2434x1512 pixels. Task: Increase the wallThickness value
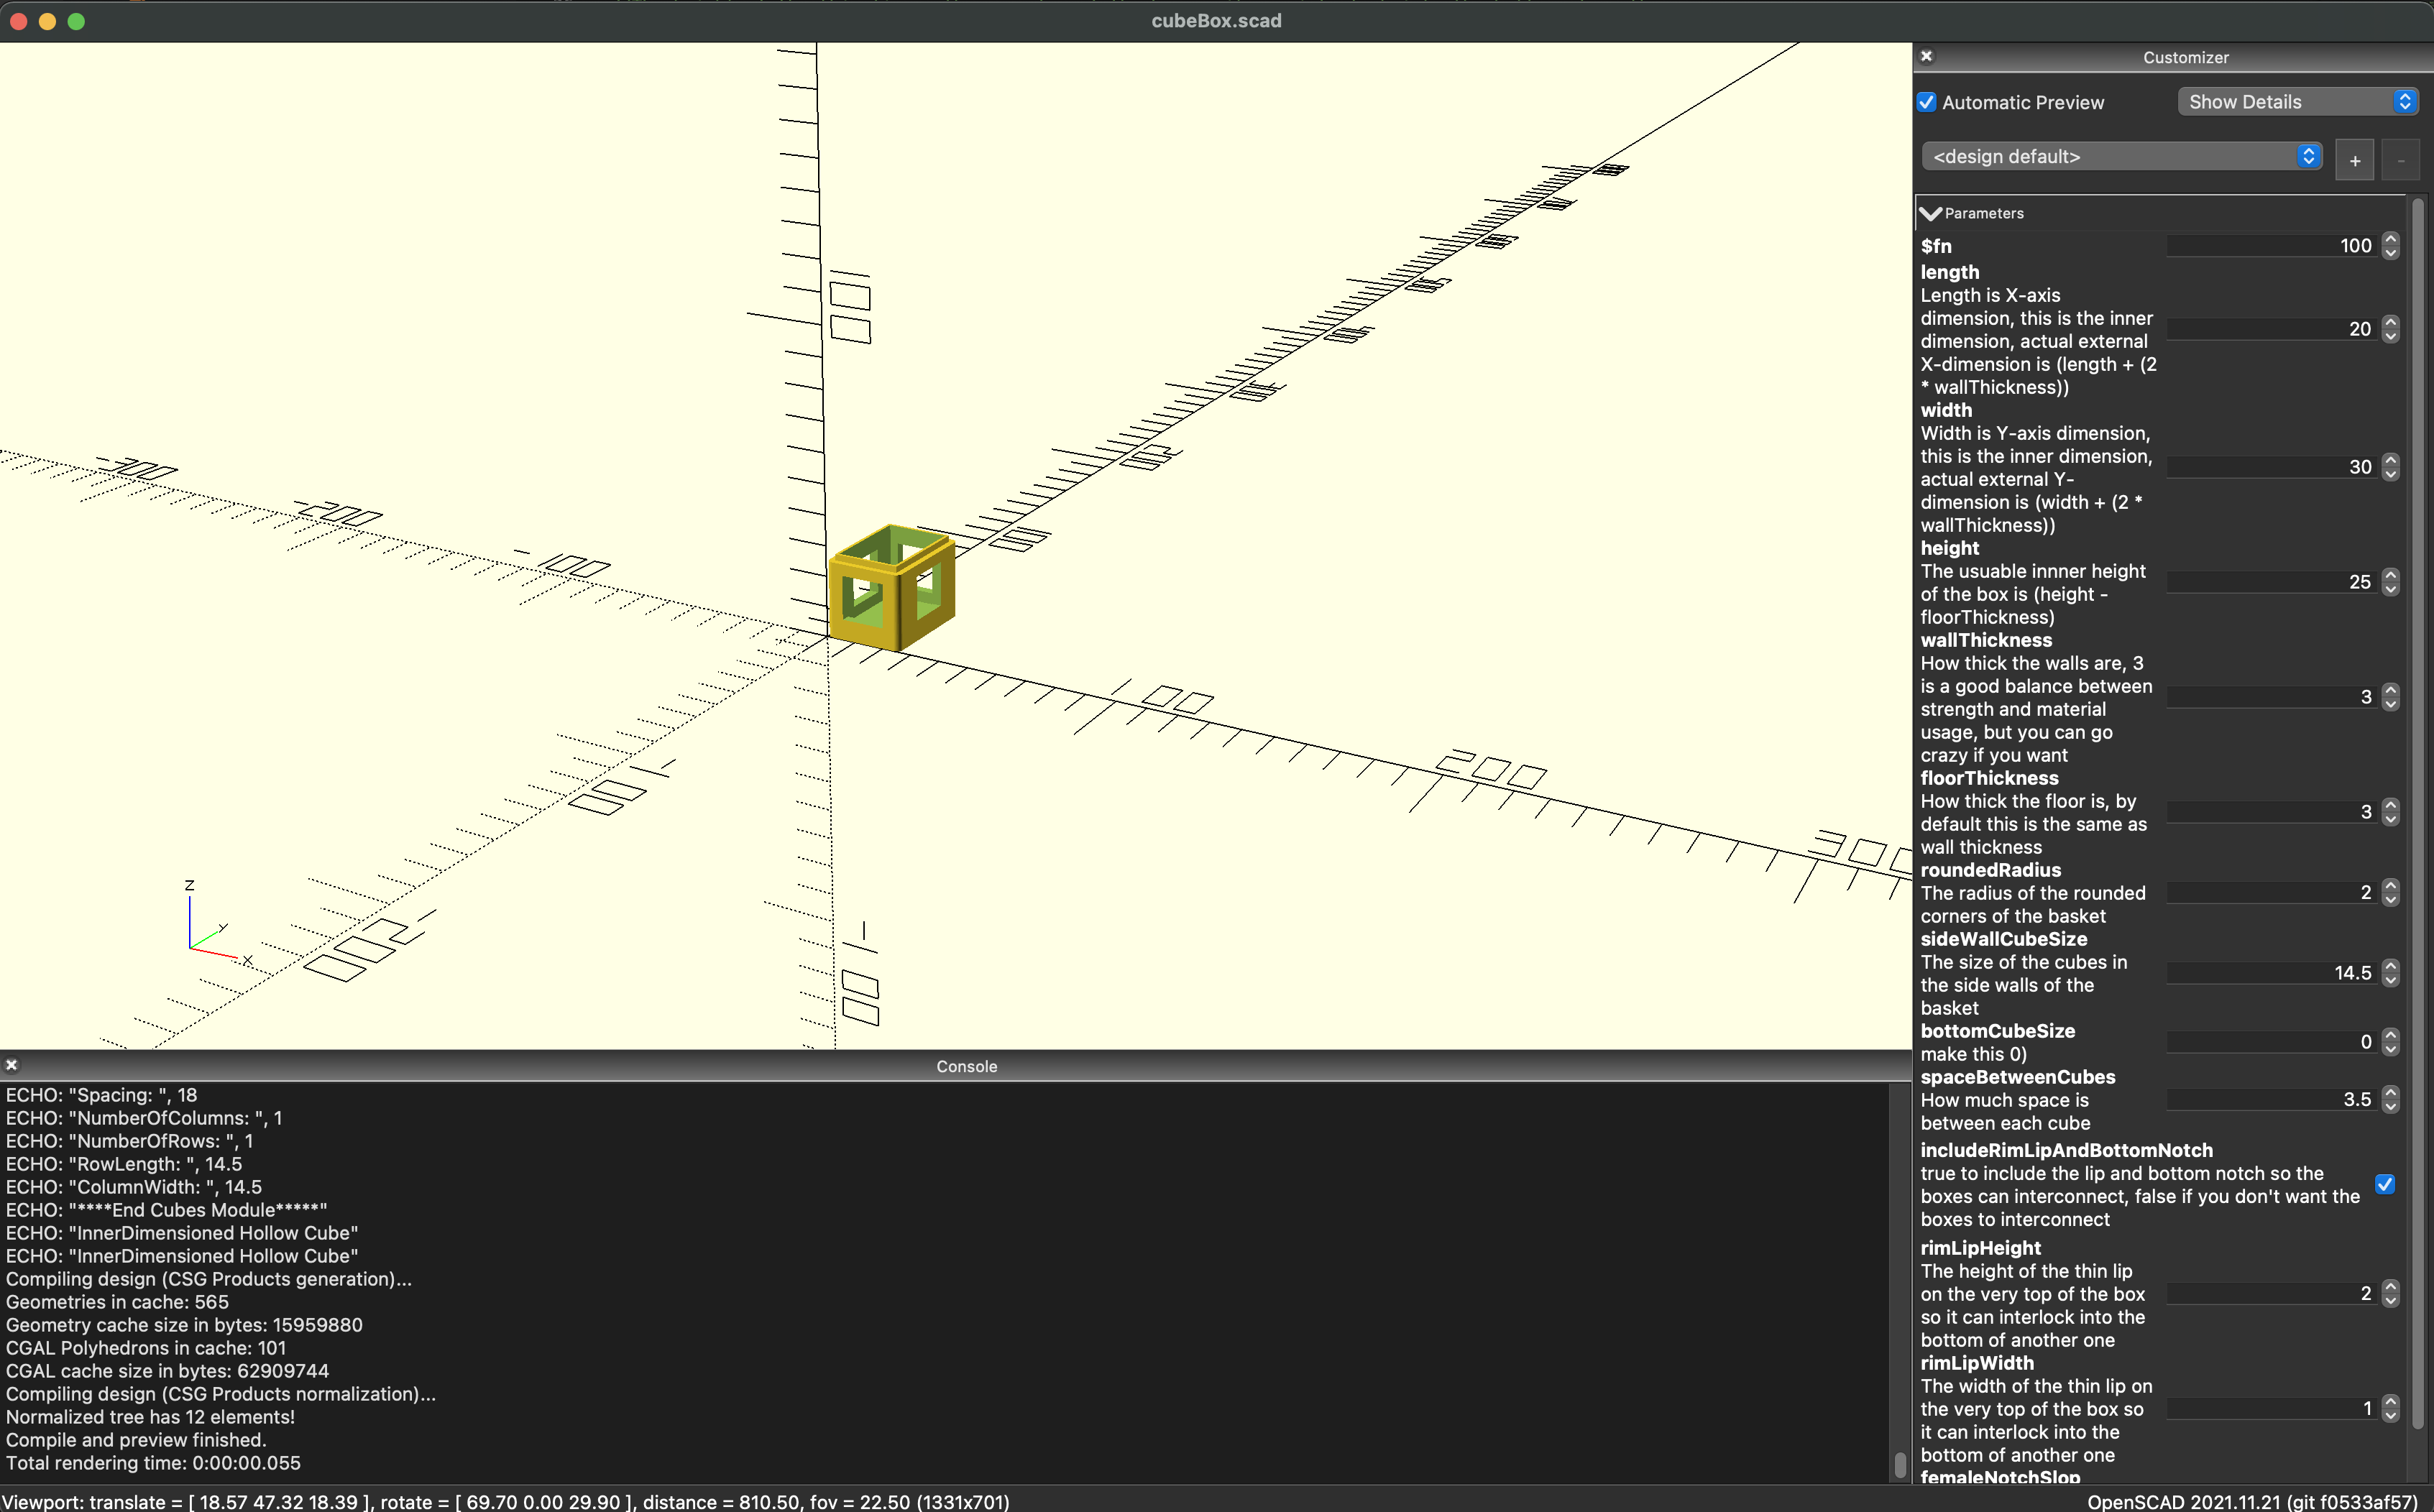[x=2391, y=691]
